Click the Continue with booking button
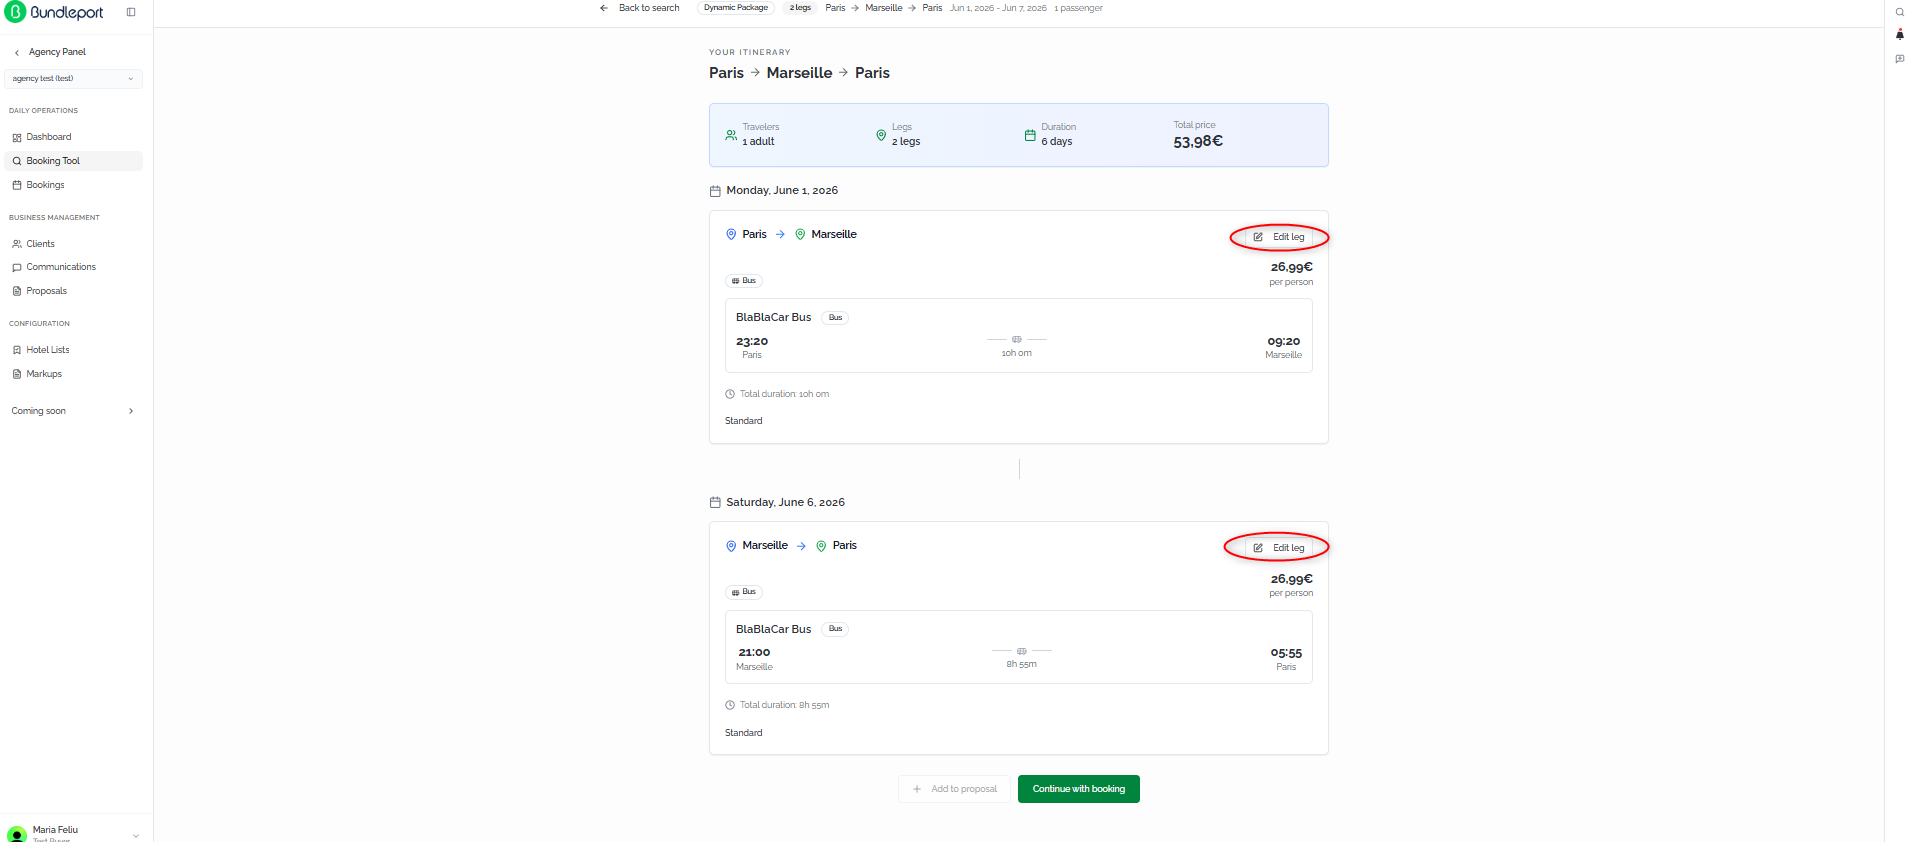 (x=1079, y=789)
